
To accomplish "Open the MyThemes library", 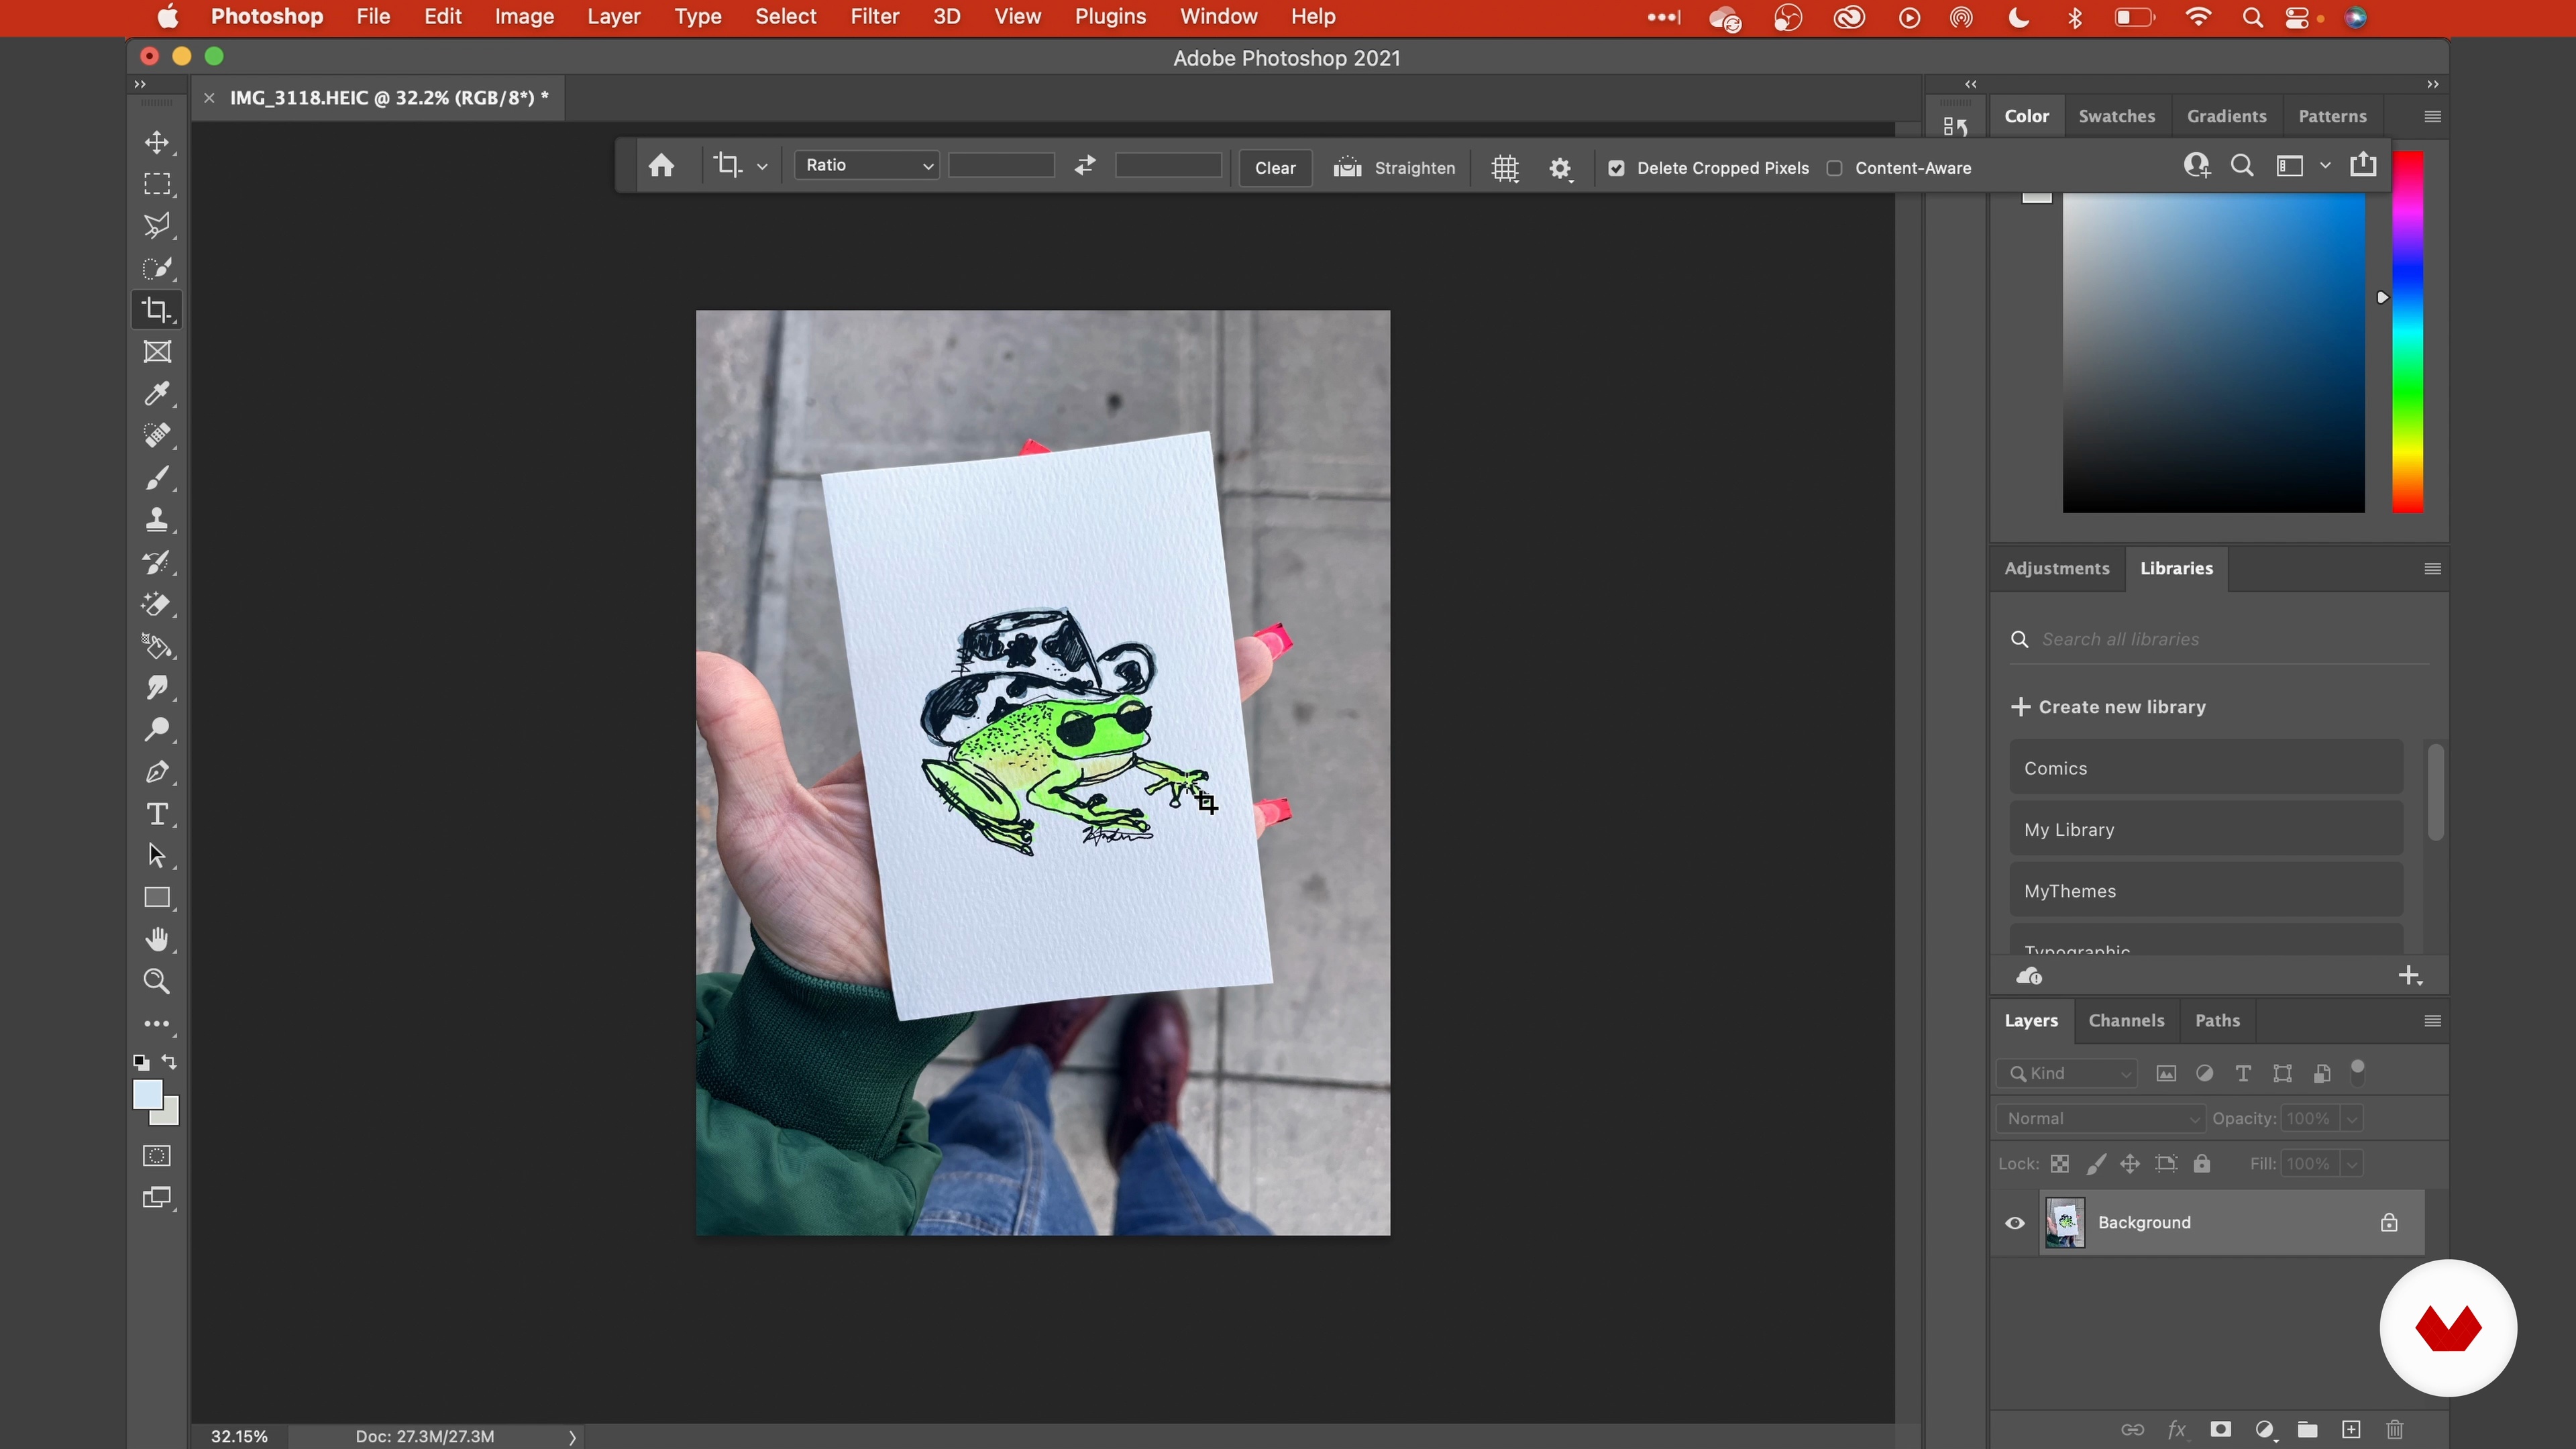I will click(2206, 890).
